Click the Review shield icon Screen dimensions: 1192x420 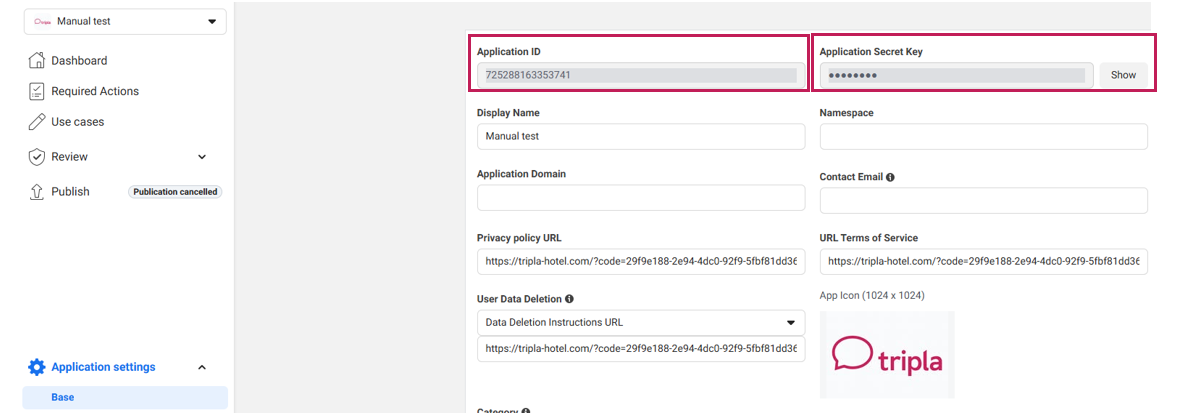click(x=37, y=157)
